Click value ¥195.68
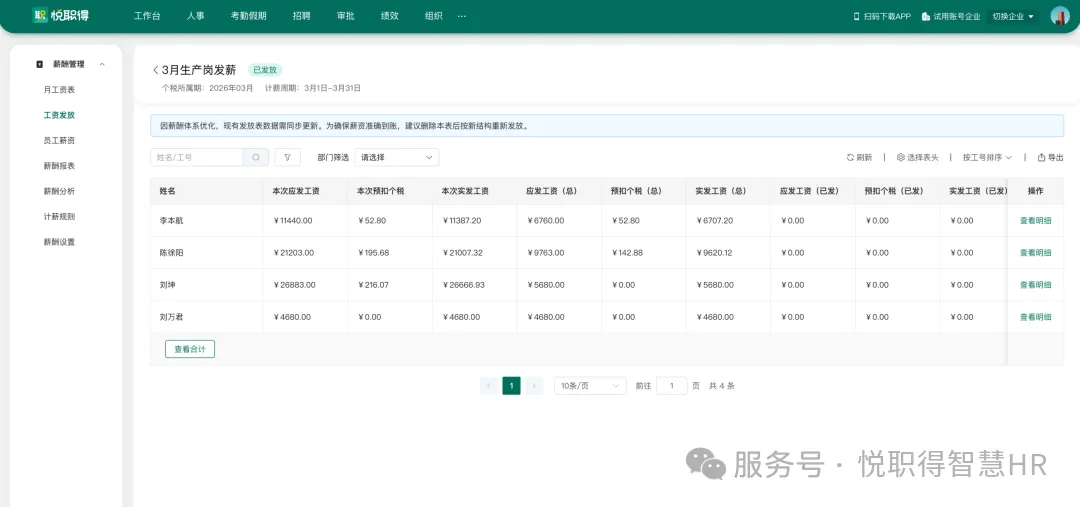The width and height of the screenshot is (1080, 507). click(x=373, y=253)
